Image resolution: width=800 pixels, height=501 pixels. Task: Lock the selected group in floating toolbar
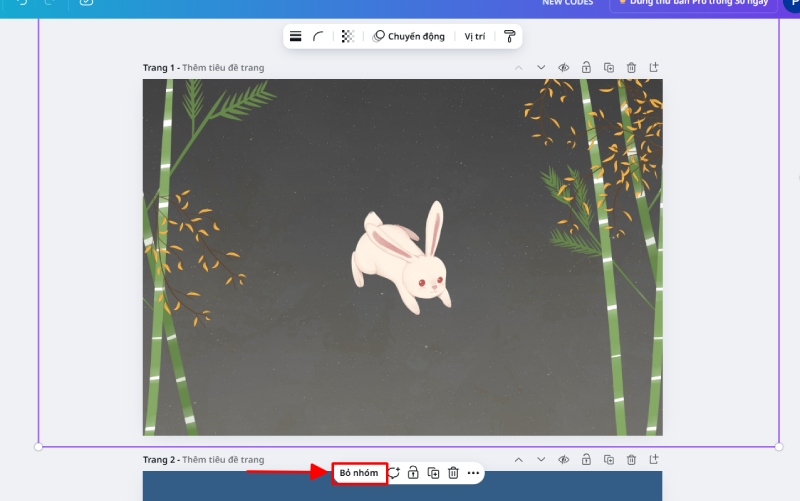(413, 473)
